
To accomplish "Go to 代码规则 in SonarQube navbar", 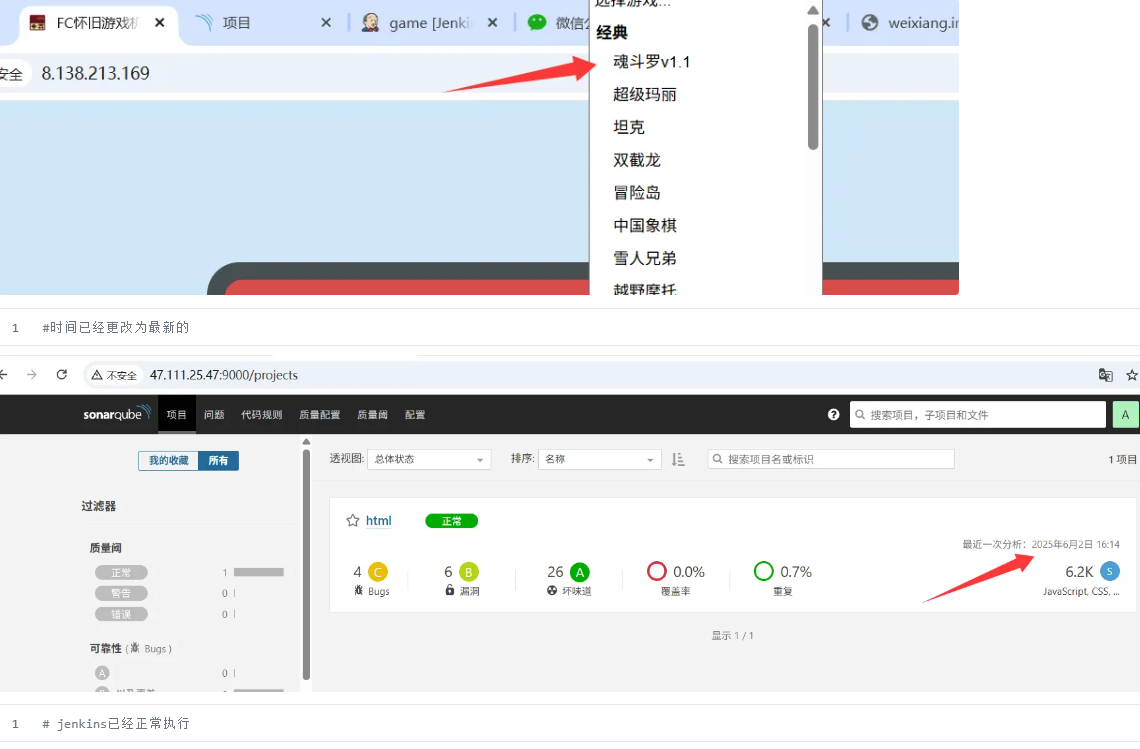I will [x=262, y=414].
